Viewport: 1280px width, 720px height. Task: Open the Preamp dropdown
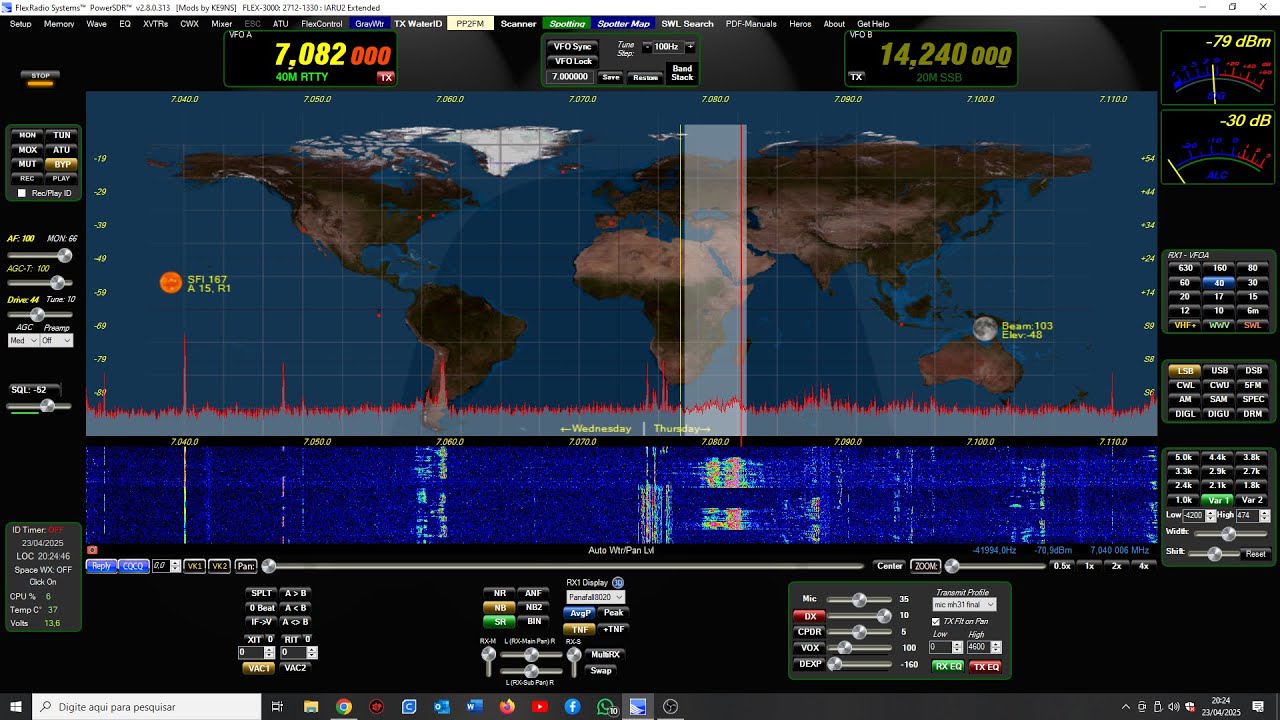click(x=57, y=341)
